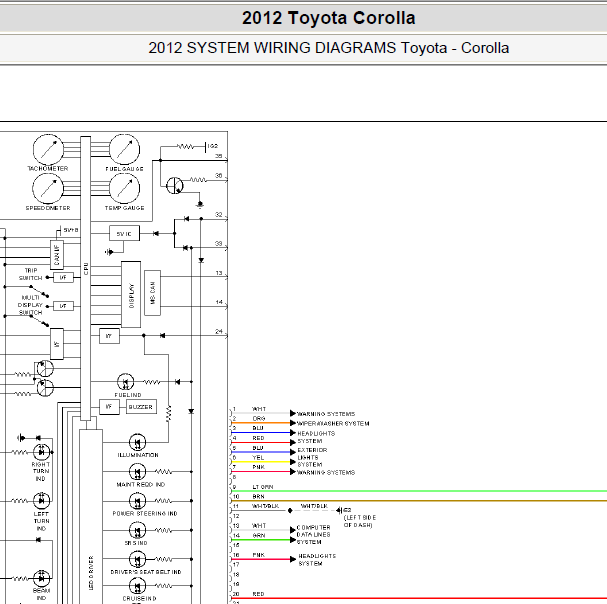Click the LEFT TURN IND LED symbol

point(41,501)
